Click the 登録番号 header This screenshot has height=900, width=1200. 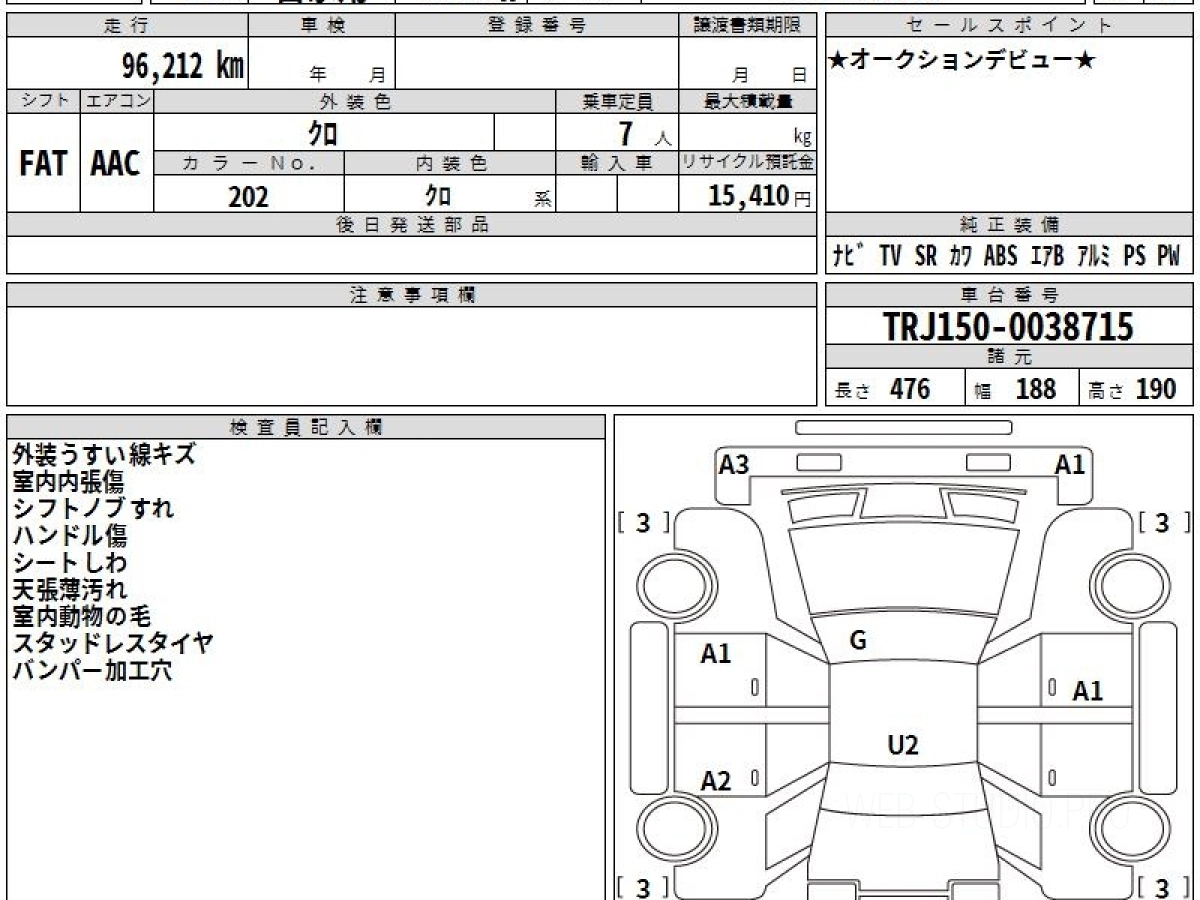(537, 26)
